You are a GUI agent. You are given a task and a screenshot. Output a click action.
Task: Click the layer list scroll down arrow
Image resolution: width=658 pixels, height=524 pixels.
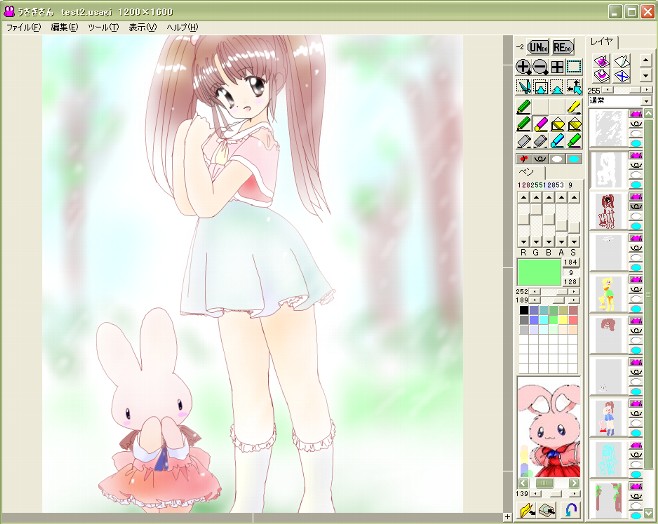[x=648, y=513]
